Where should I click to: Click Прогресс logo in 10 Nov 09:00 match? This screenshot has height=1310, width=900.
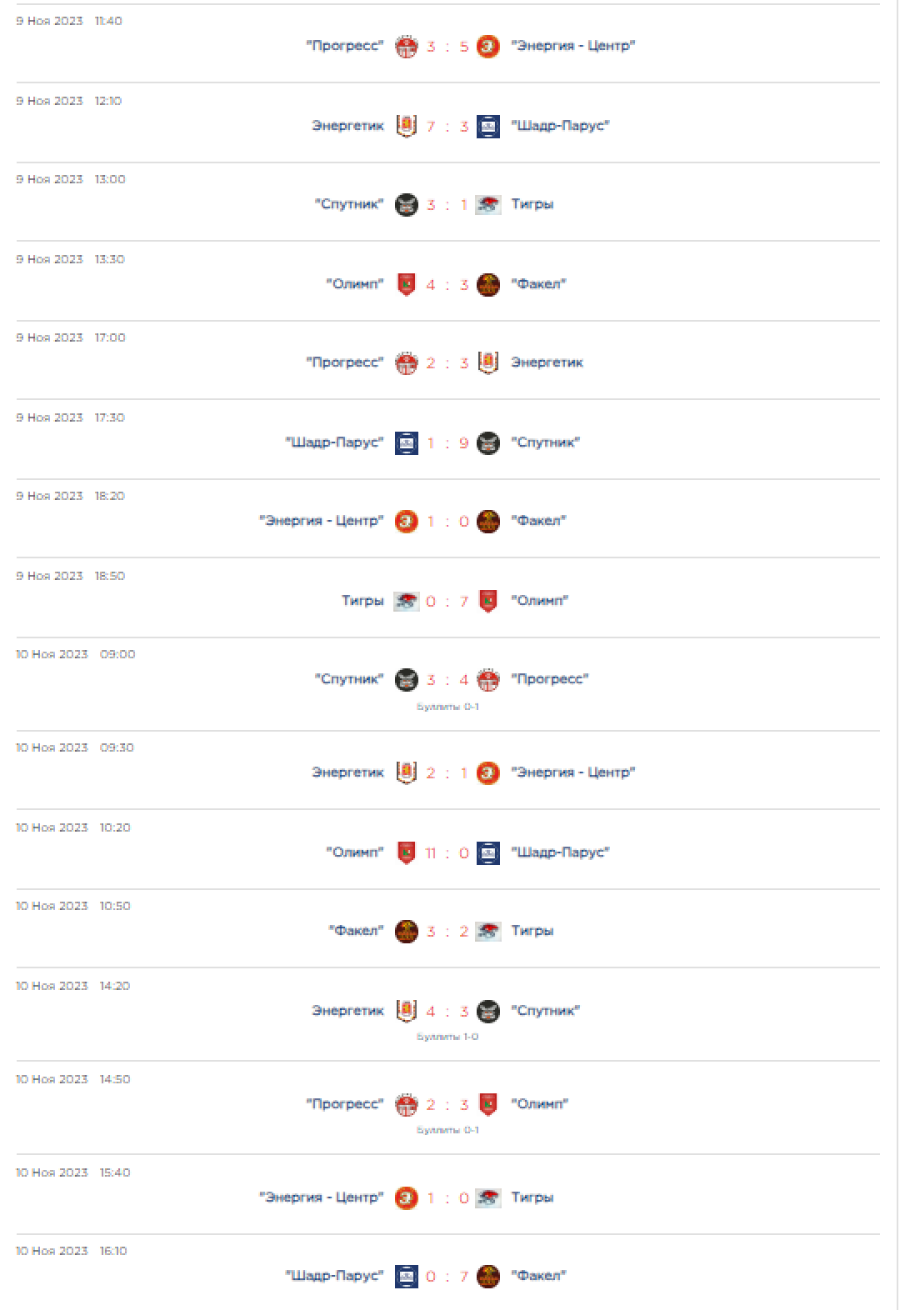point(488,680)
